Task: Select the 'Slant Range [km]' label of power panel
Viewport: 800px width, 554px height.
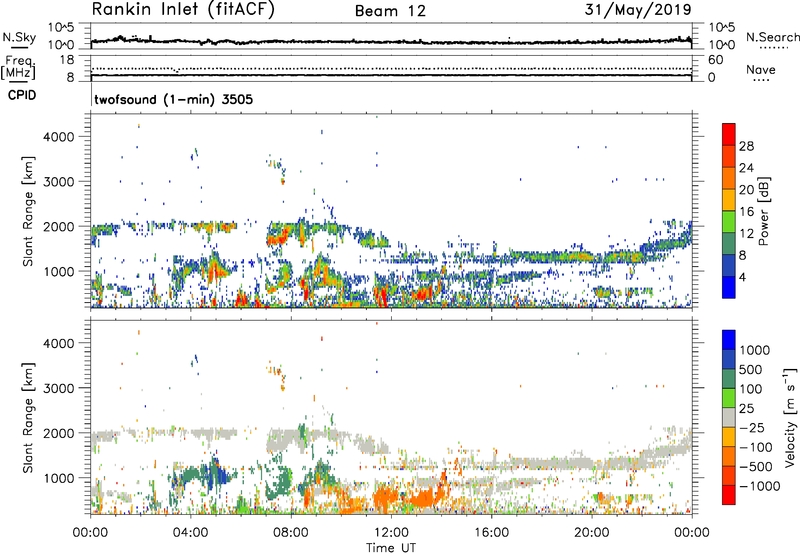Action: point(28,211)
